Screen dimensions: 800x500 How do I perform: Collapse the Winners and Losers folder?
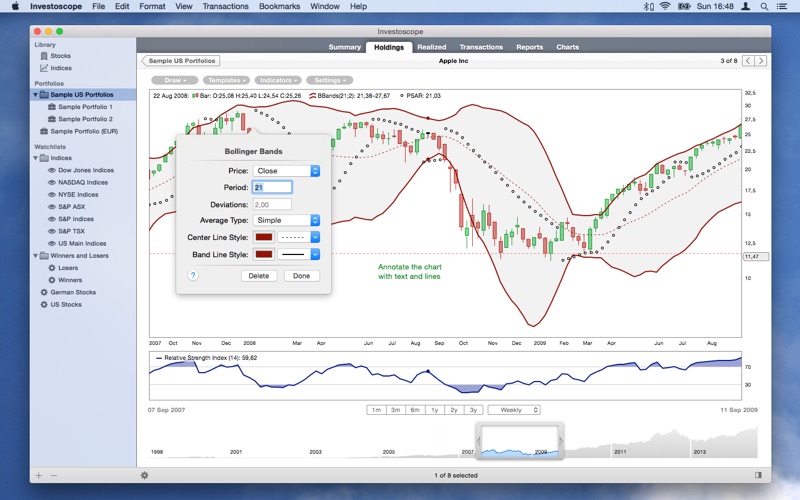tap(35, 256)
